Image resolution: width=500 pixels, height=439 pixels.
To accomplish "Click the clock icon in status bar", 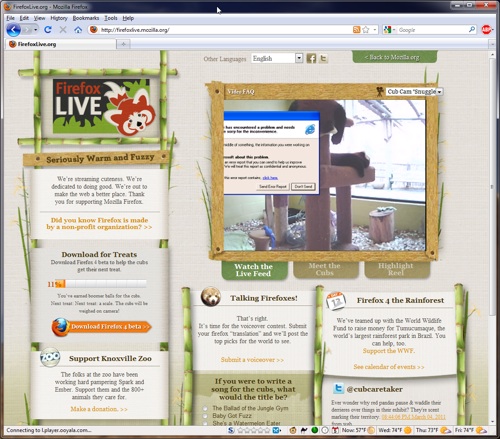I will 325,430.
